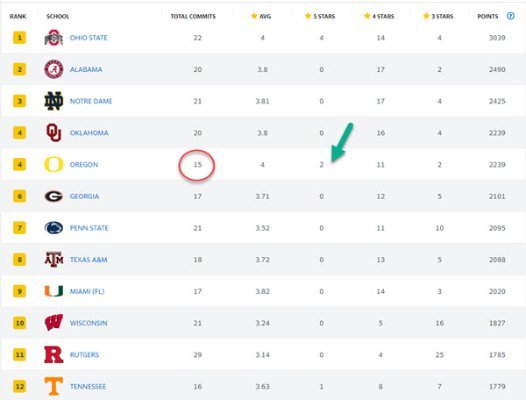The width and height of the screenshot is (526, 400).
Task: Open the Texas A&M school link
Action: pos(89,259)
